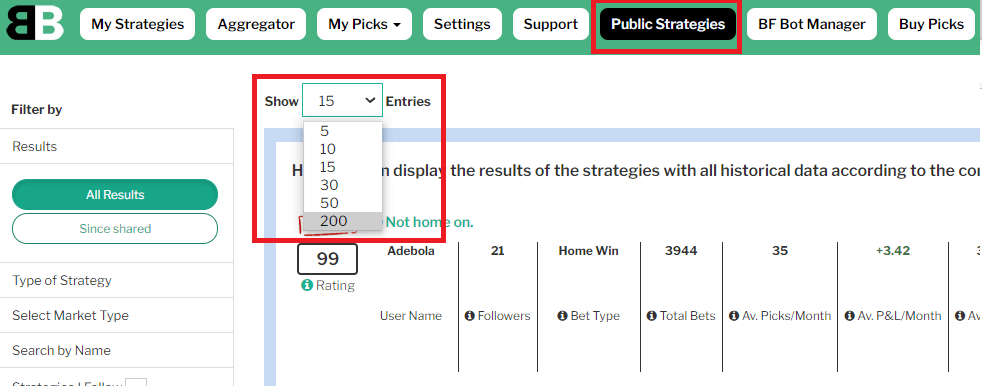Open the Public Strategies tab
The image size is (982, 386).
point(668,24)
